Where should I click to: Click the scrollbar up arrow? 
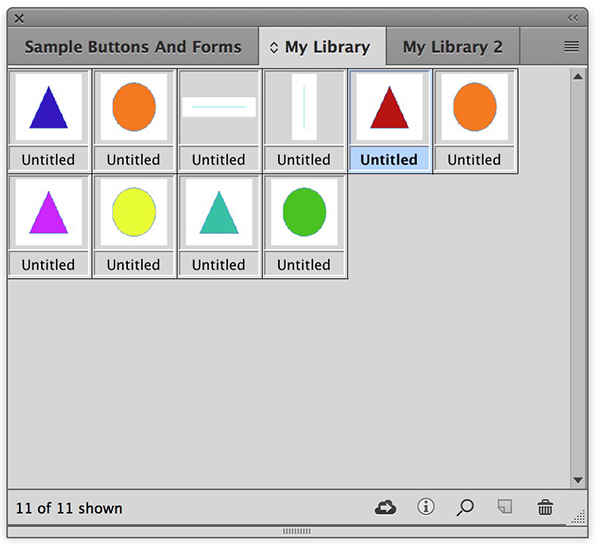(x=578, y=77)
